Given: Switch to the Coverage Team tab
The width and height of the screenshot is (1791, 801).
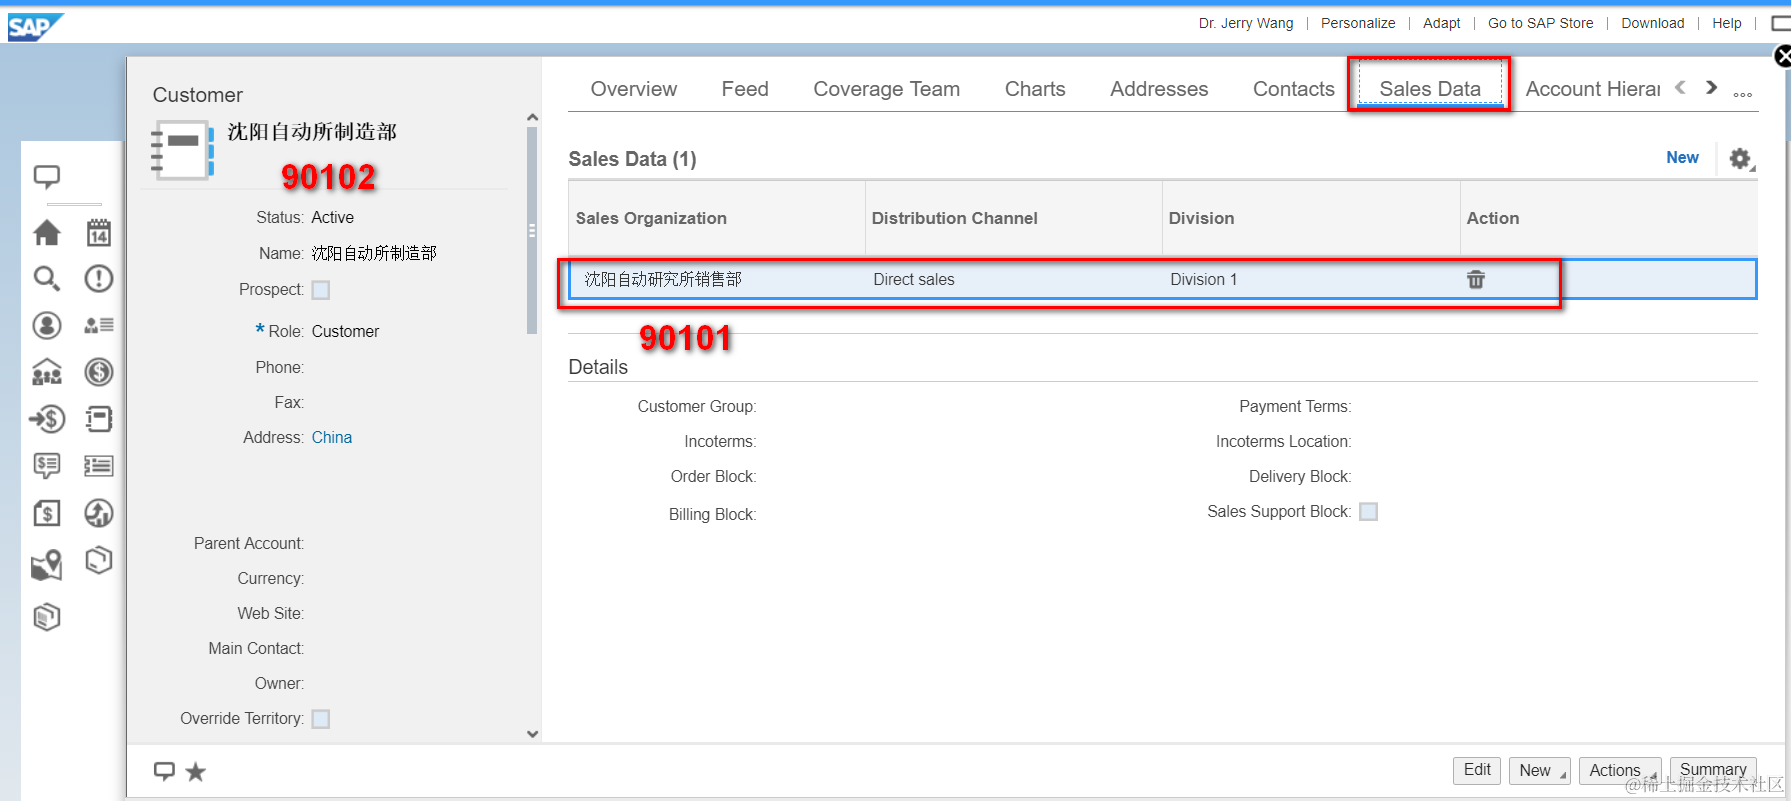Looking at the screenshot, I should 887,89.
